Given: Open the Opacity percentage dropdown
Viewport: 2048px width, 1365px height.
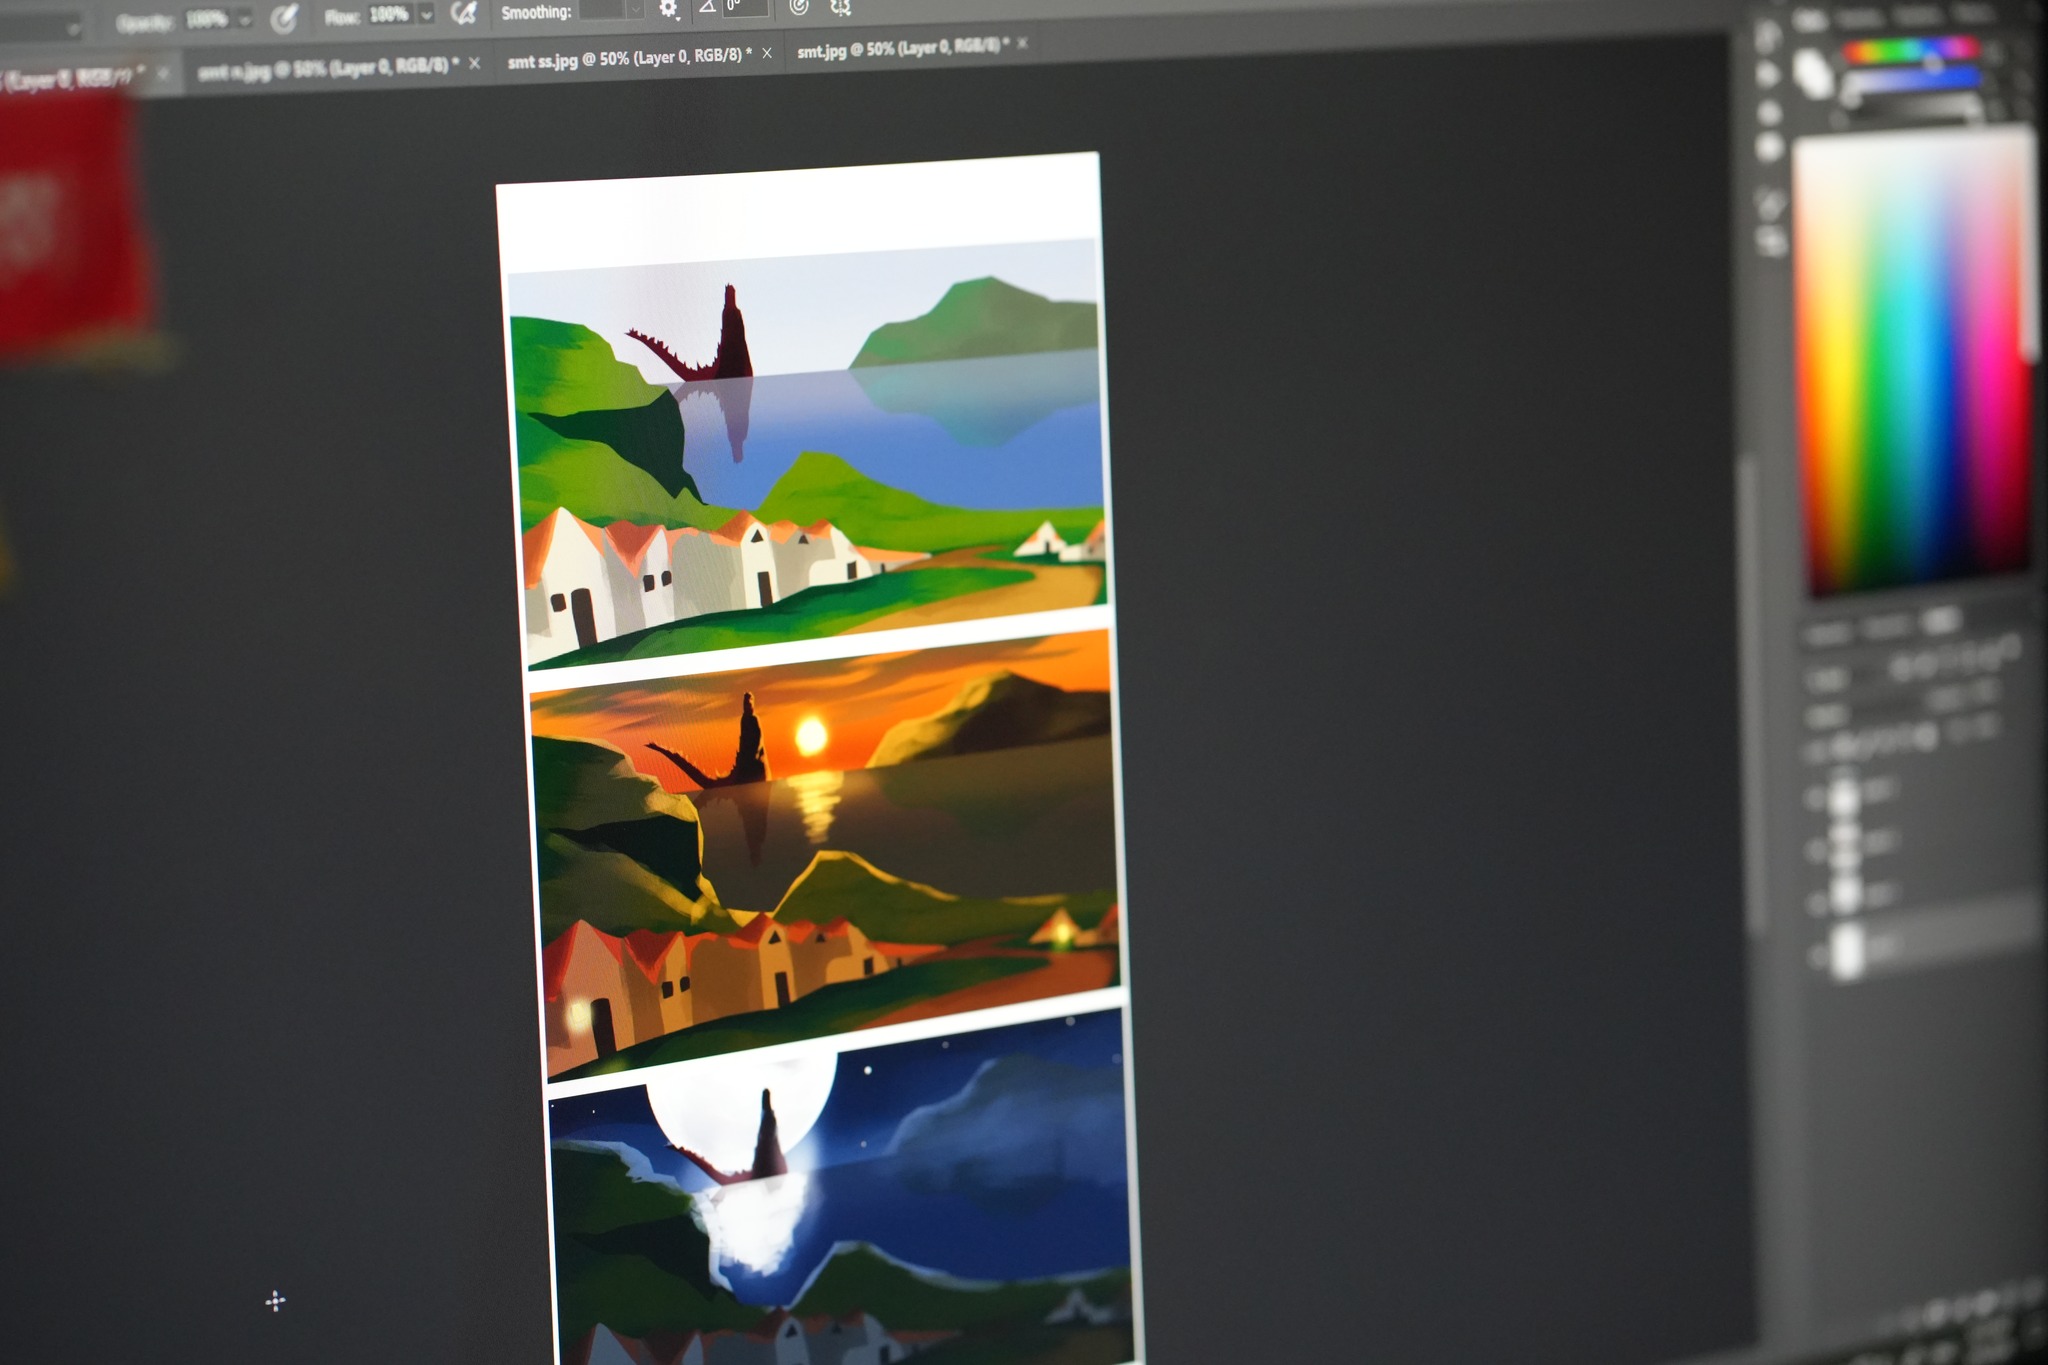Looking at the screenshot, I should pos(244,20).
